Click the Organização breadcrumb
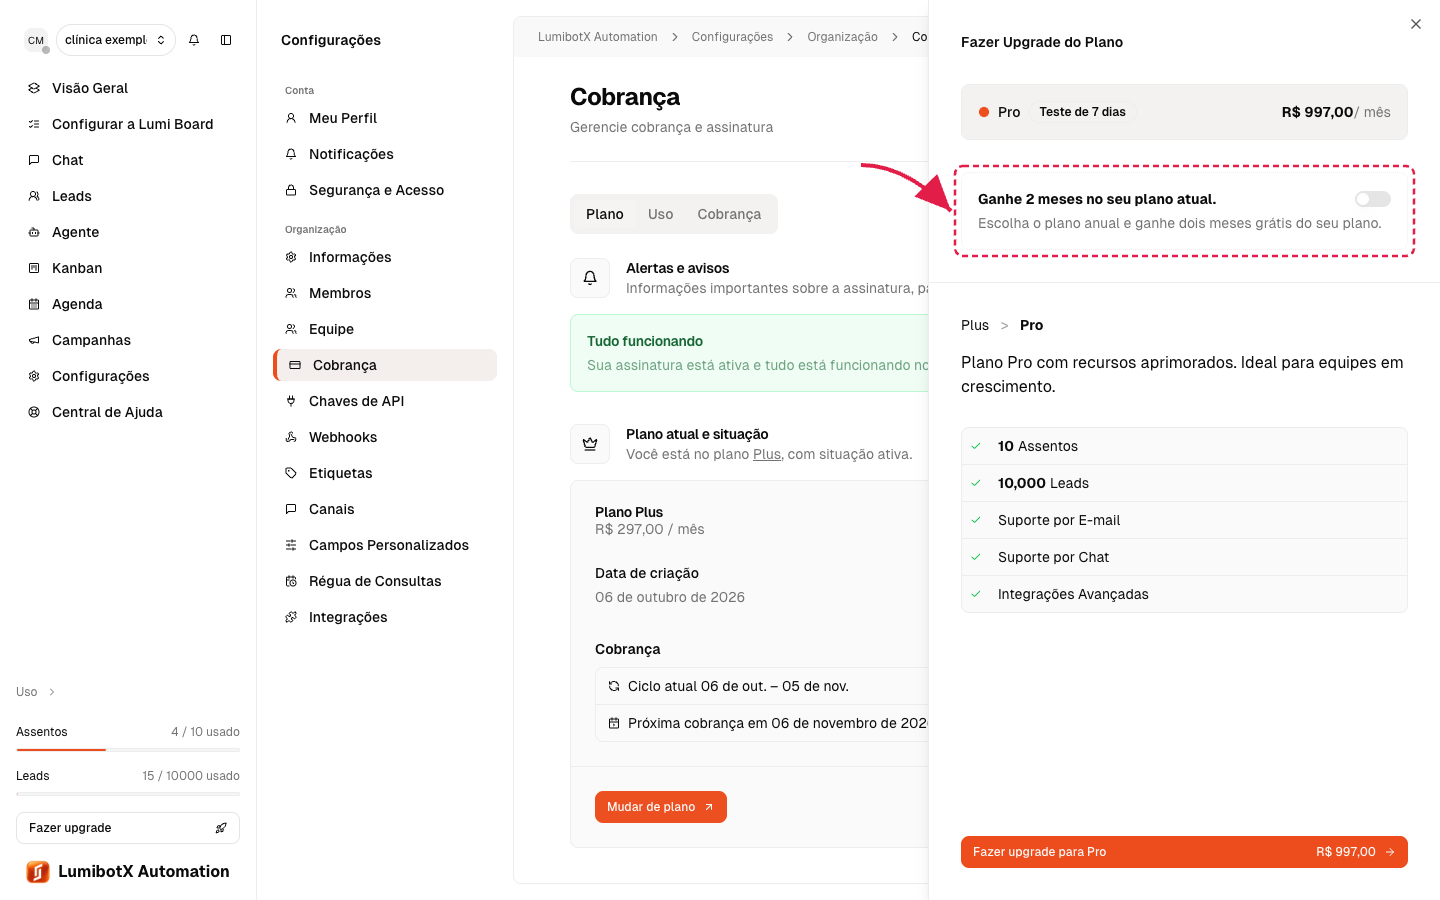This screenshot has height=900, width=1440. 843,37
